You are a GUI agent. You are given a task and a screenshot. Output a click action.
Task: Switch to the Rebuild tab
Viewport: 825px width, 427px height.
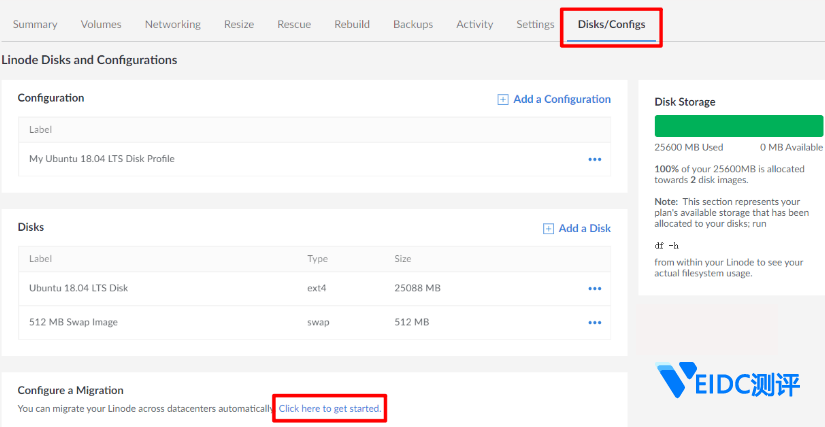[x=352, y=25]
